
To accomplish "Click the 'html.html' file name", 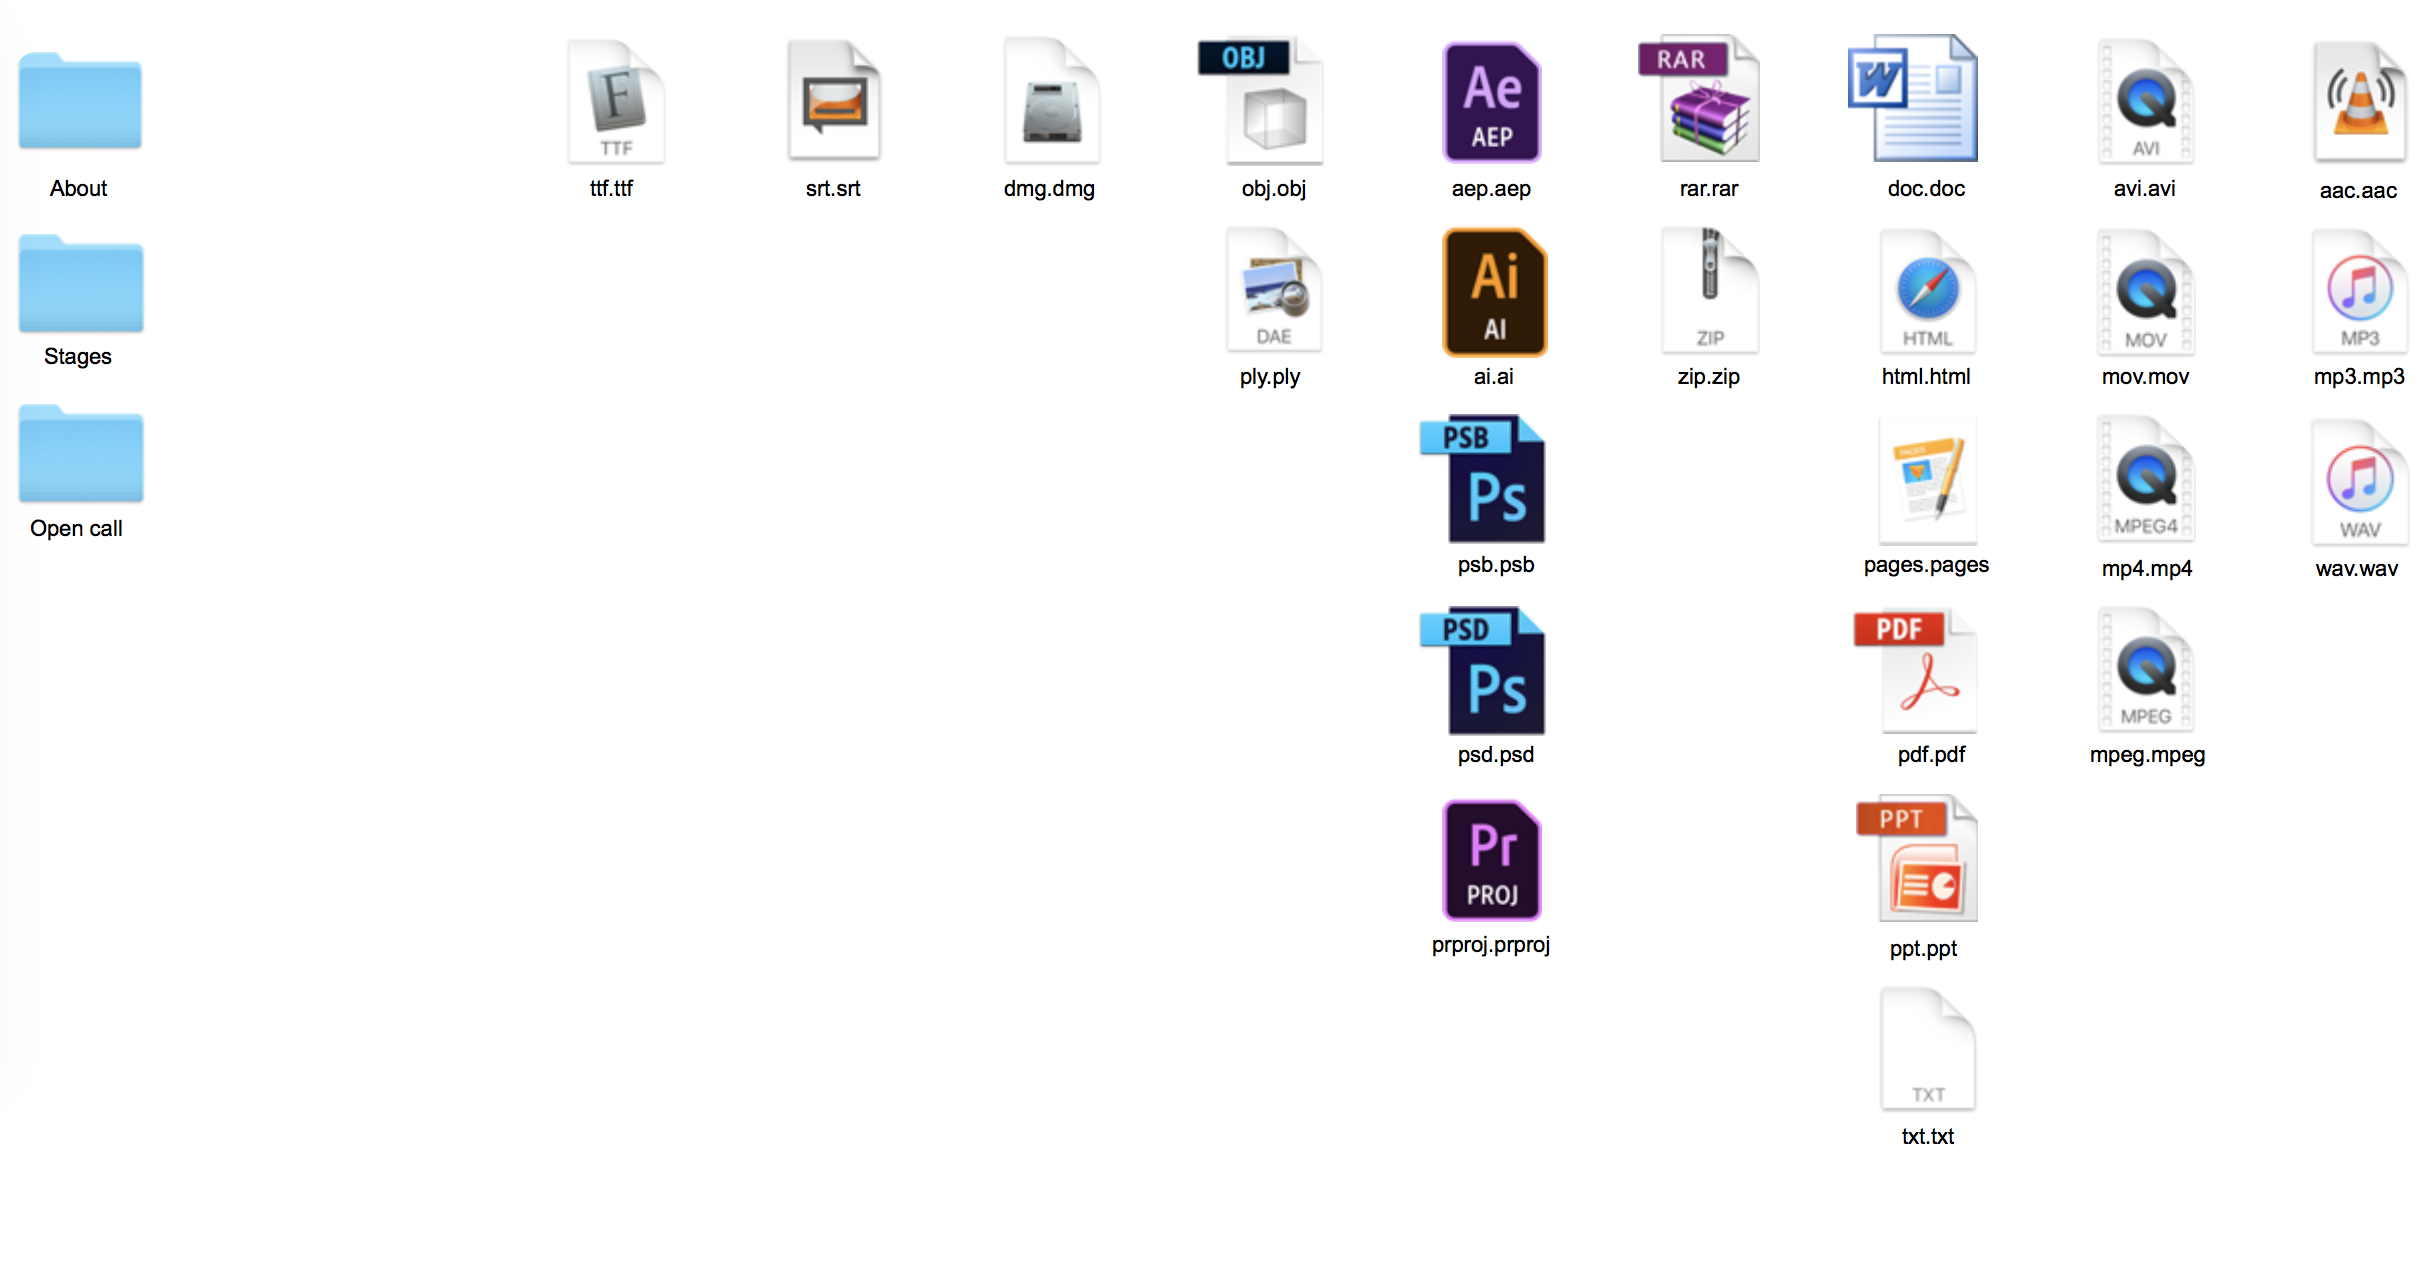I will pyautogui.click(x=1926, y=376).
